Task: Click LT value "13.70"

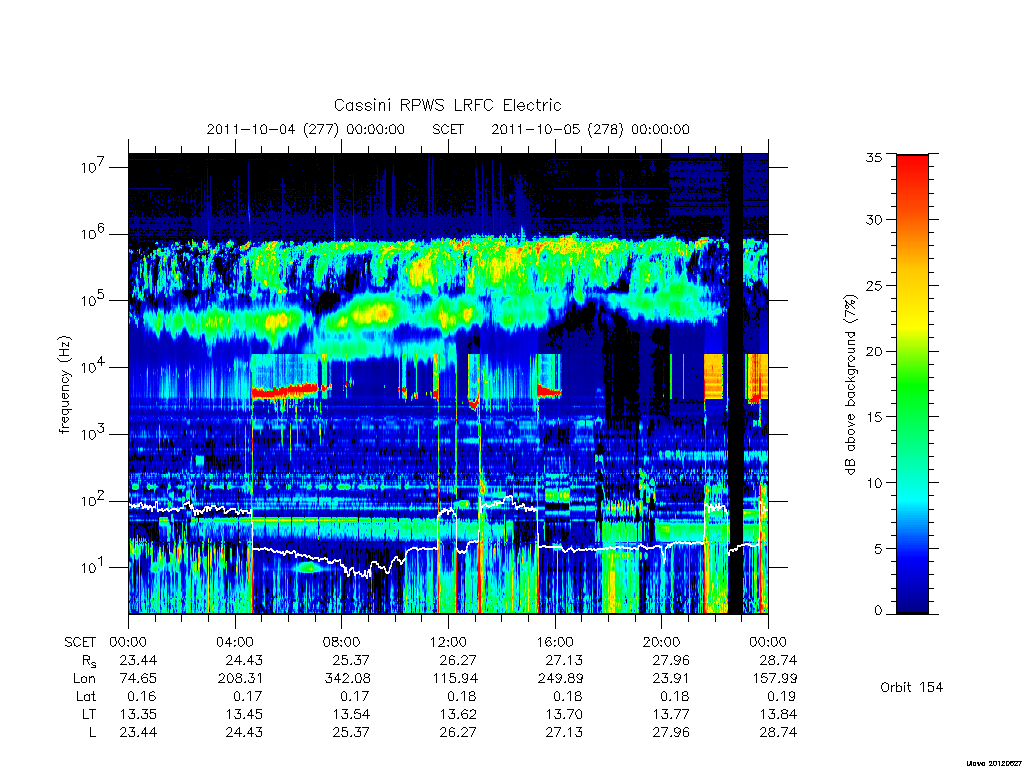Action: [564, 714]
